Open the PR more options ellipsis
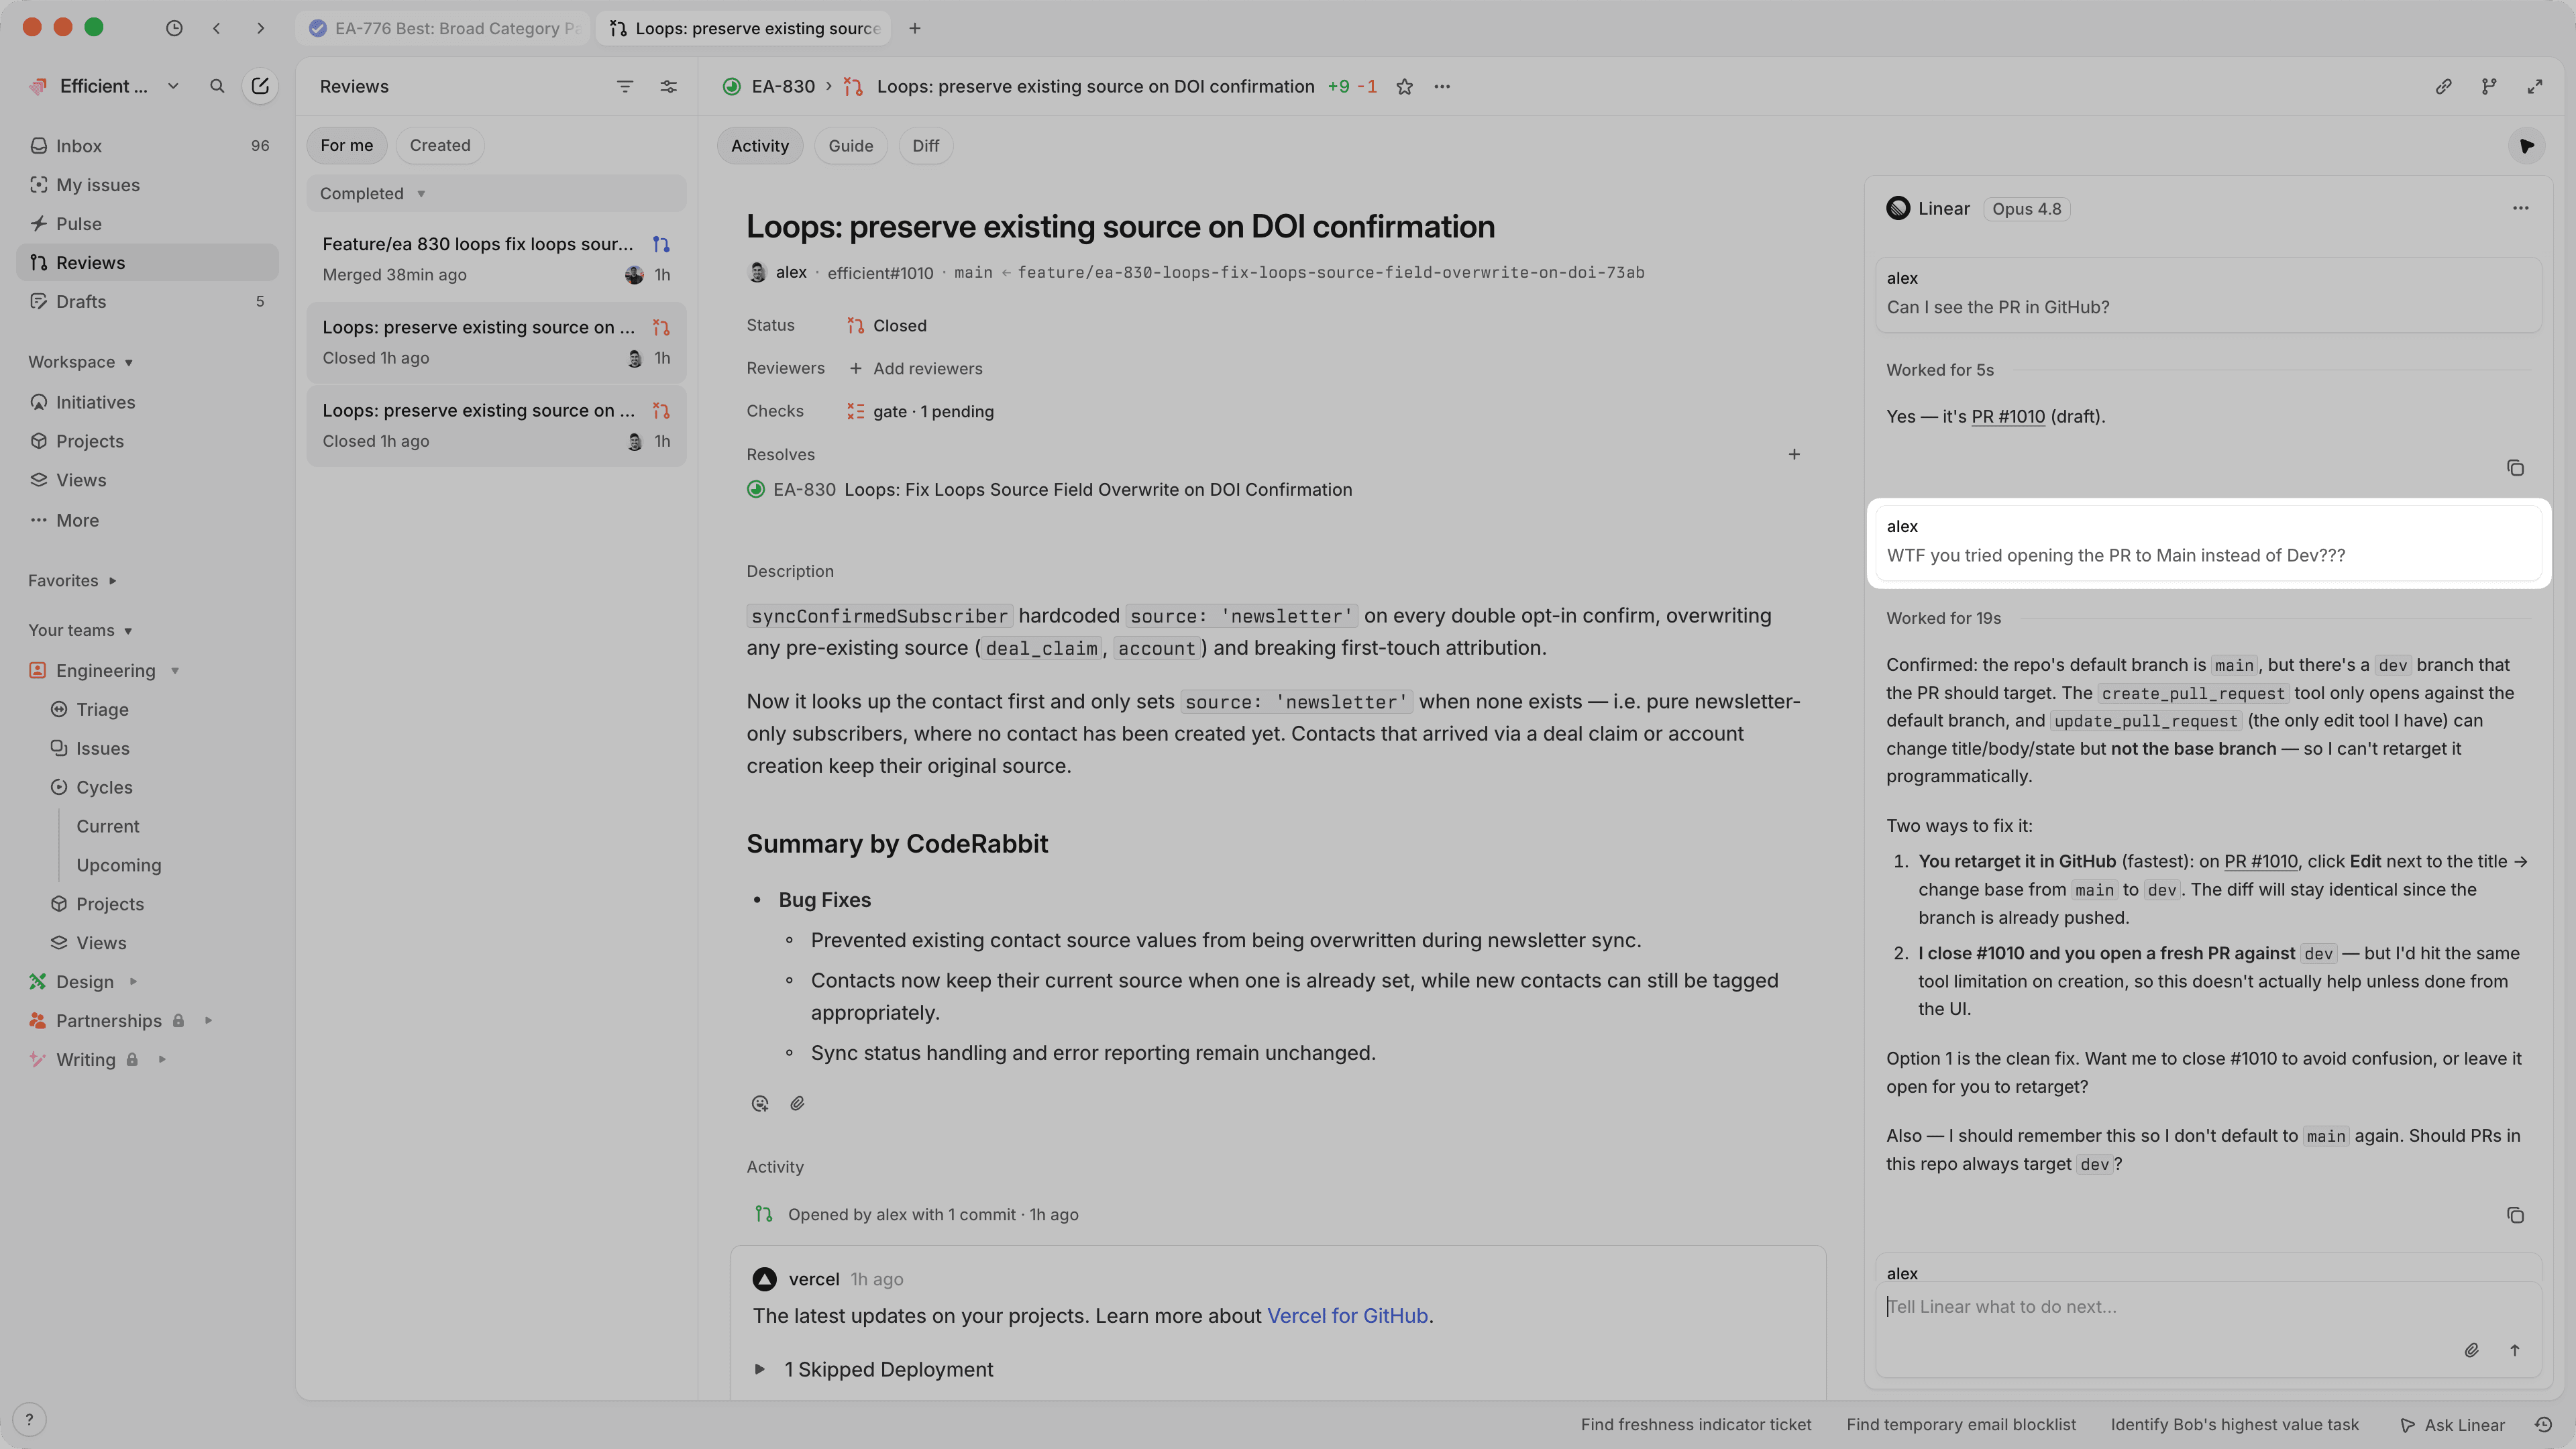Viewport: 2576px width, 1449px height. [x=1442, y=86]
